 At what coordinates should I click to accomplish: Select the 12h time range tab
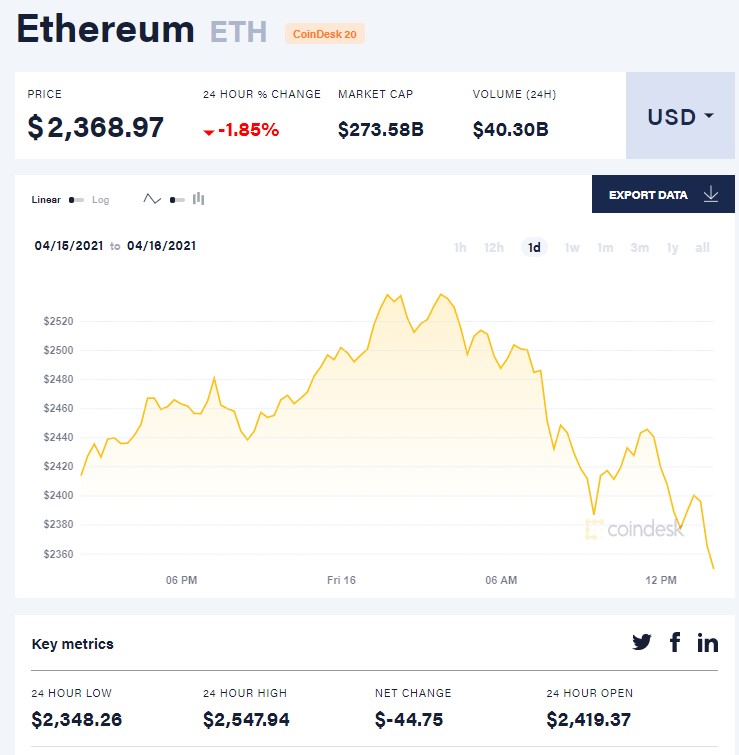pos(494,248)
